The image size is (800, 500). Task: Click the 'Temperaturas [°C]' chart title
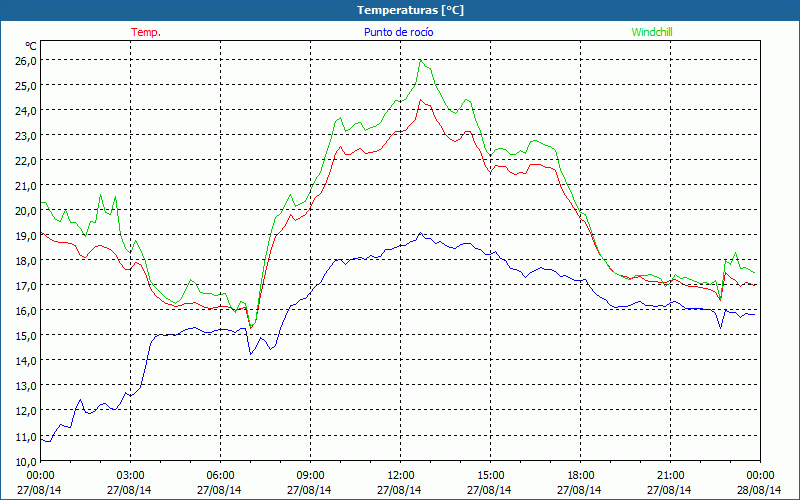tap(410, 10)
